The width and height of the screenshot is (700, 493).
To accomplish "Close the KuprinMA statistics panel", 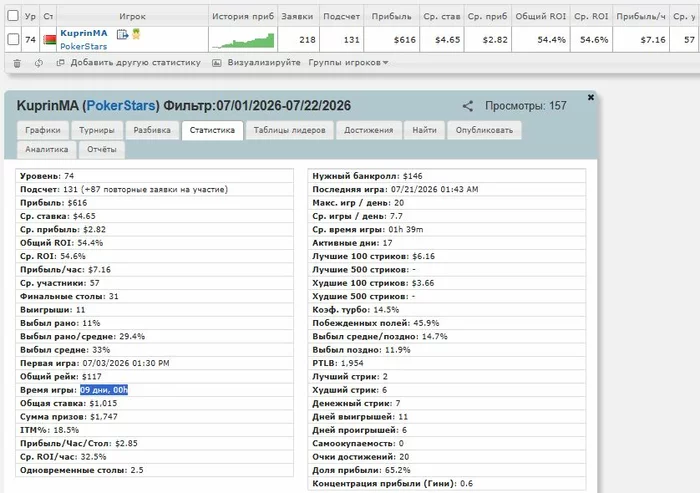I will (x=591, y=97).
